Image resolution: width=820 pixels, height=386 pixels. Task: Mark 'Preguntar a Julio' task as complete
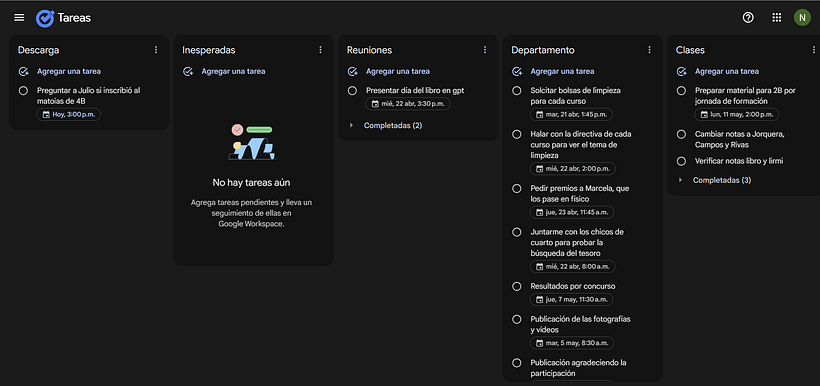tap(23, 90)
